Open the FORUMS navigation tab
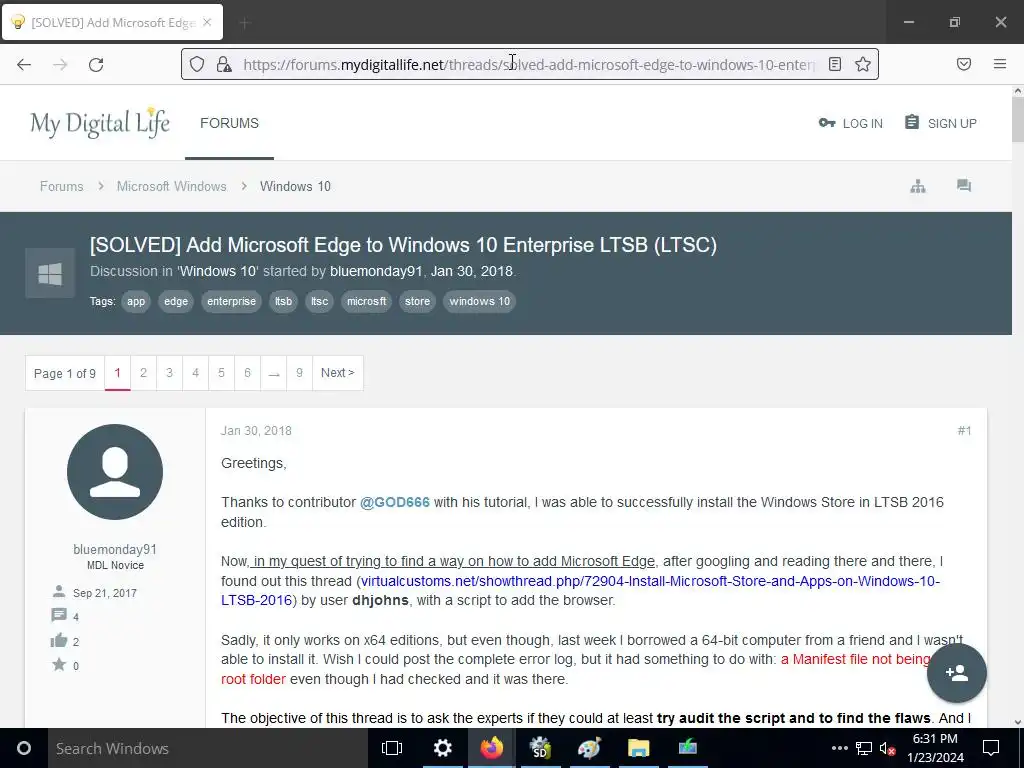Screen dimensions: 1024x768 (x=229, y=123)
